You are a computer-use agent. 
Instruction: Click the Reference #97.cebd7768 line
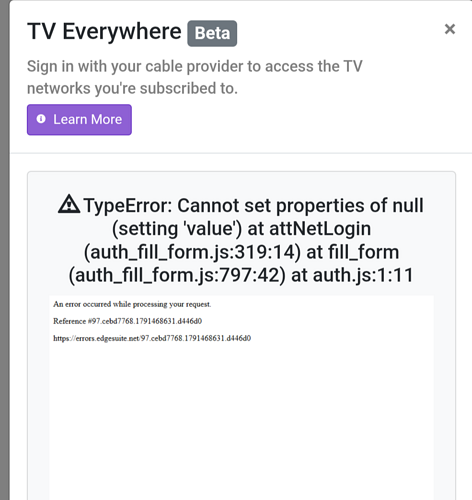[127, 321]
